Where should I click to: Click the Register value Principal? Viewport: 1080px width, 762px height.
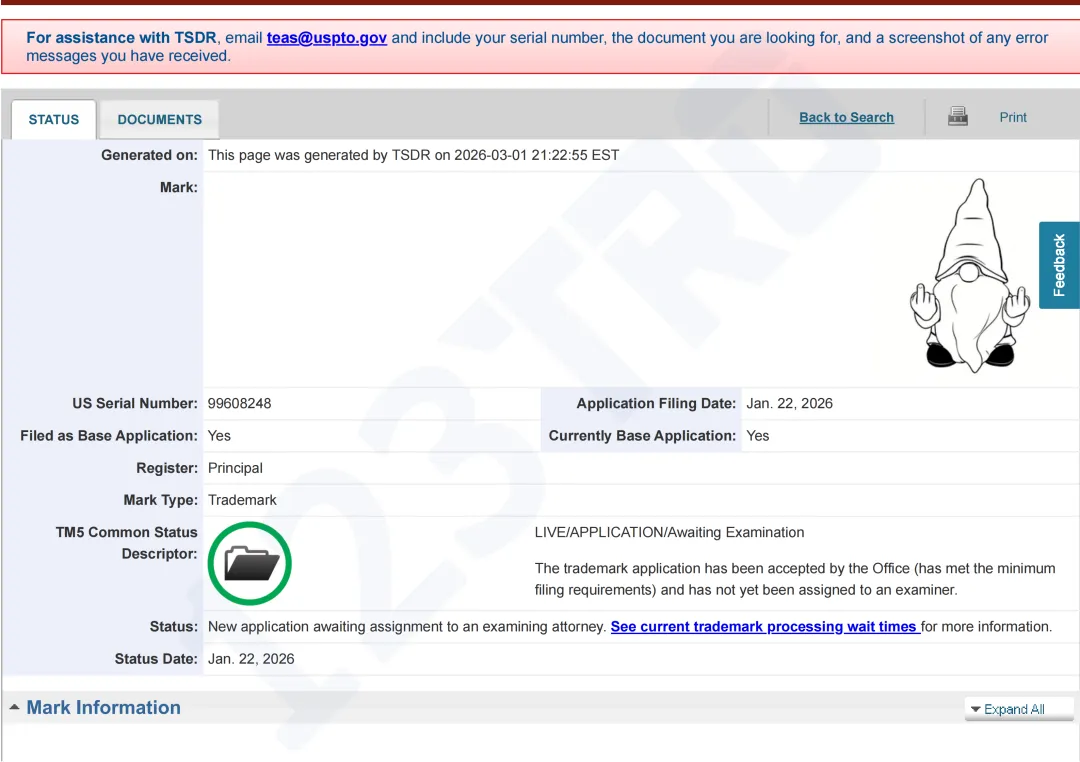click(235, 468)
